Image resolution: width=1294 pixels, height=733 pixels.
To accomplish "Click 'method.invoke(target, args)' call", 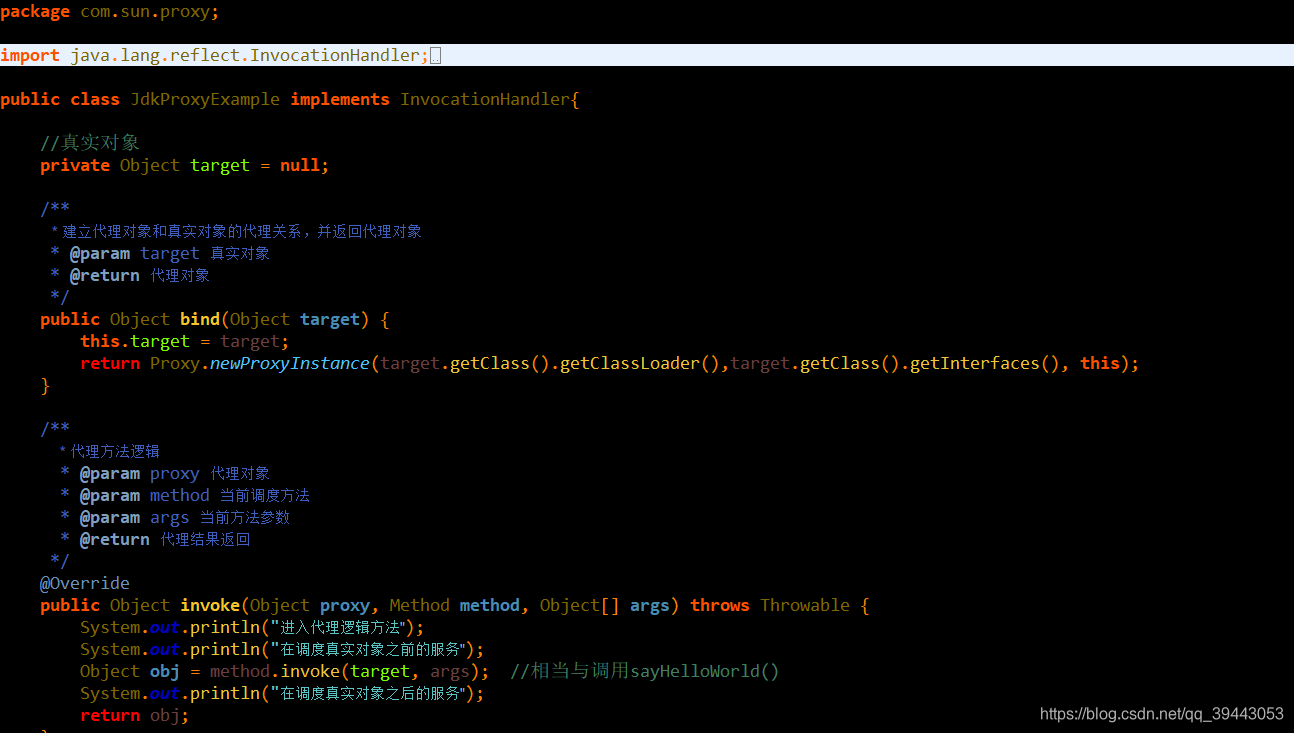I will click(345, 671).
